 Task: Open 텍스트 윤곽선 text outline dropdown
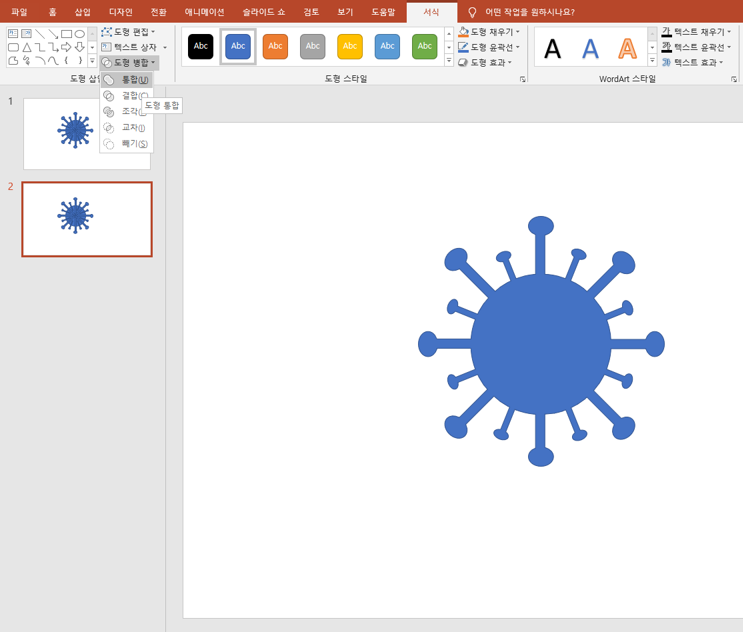coord(729,47)
